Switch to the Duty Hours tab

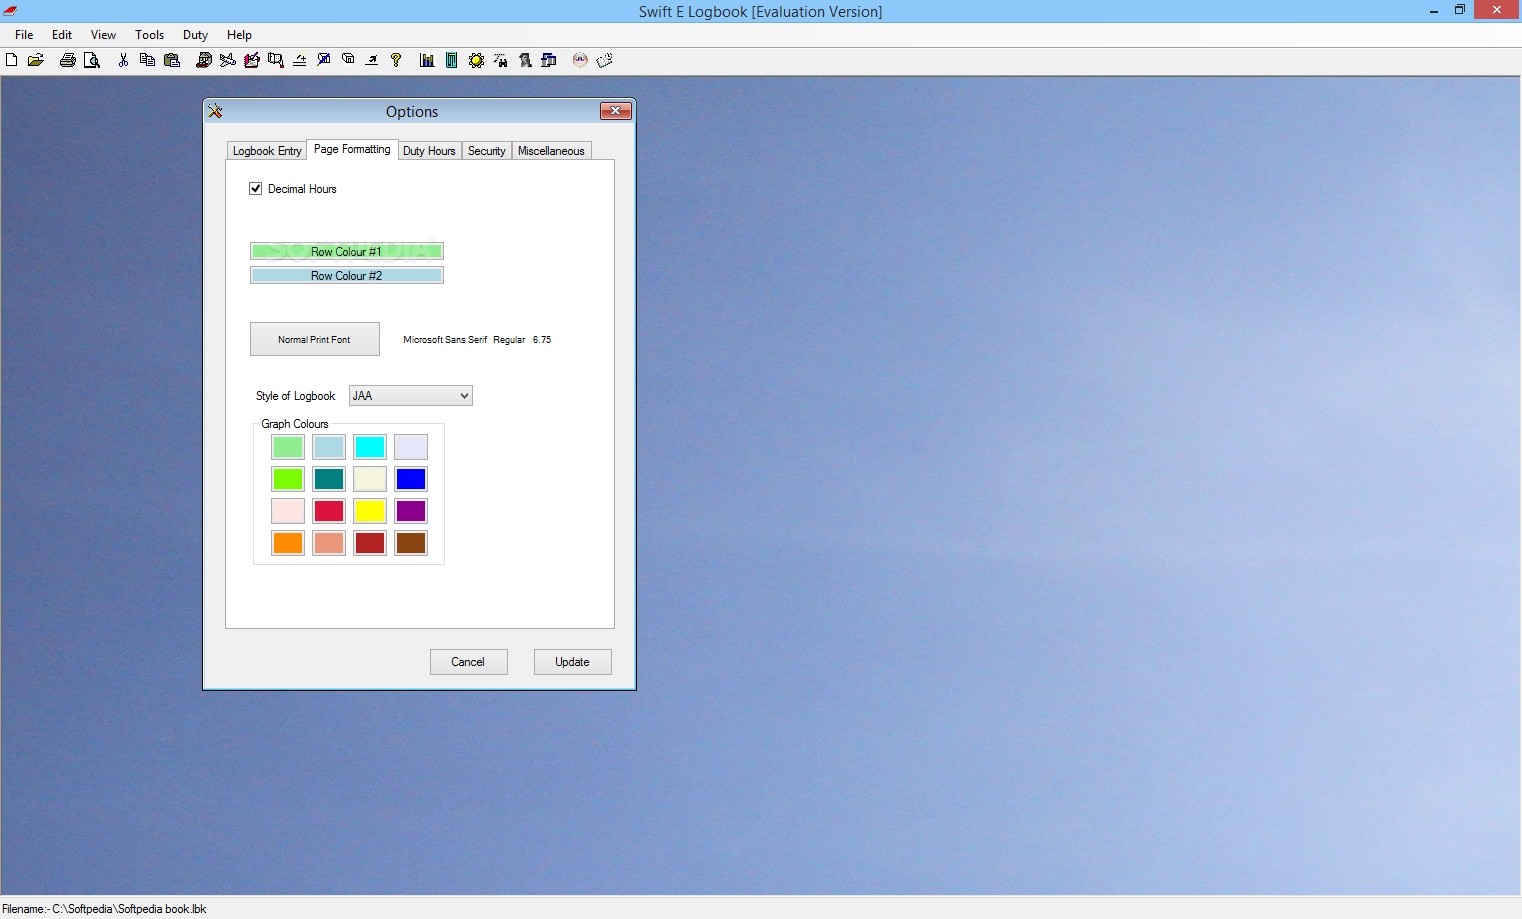point(429,151)
